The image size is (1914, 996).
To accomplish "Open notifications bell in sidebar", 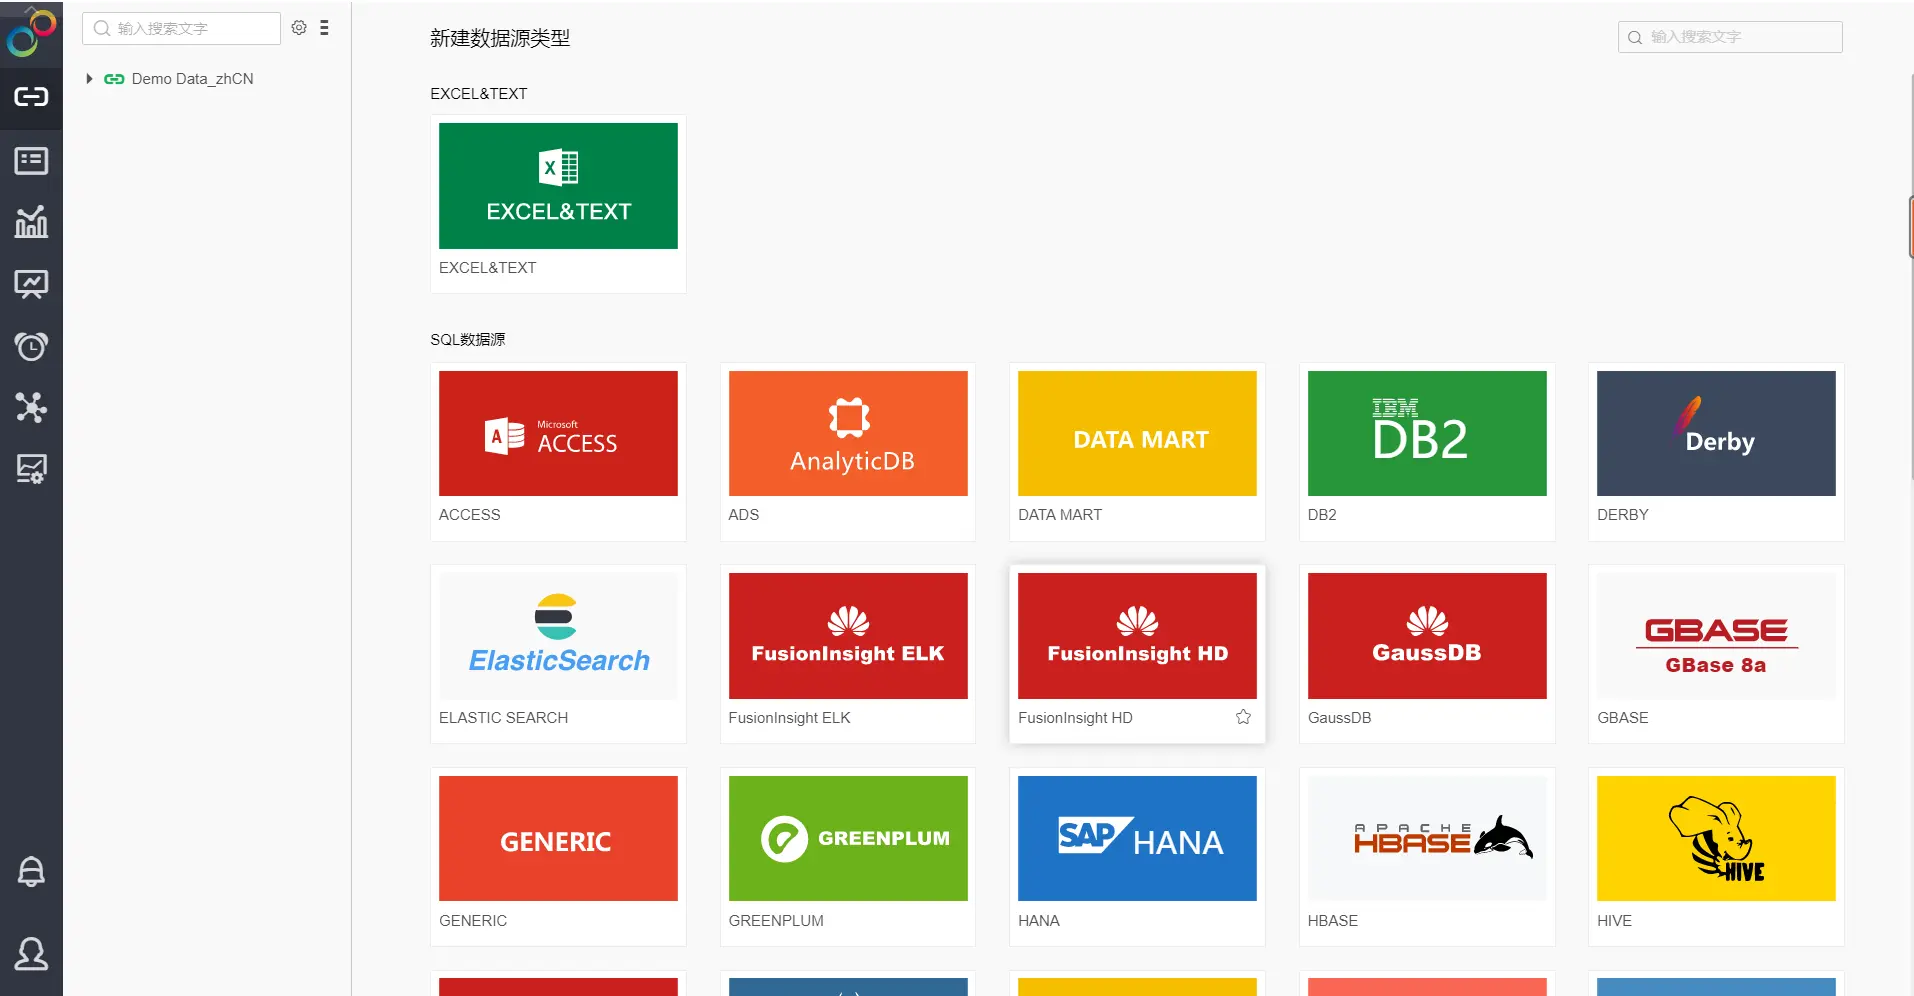I will tap(31, 872).
